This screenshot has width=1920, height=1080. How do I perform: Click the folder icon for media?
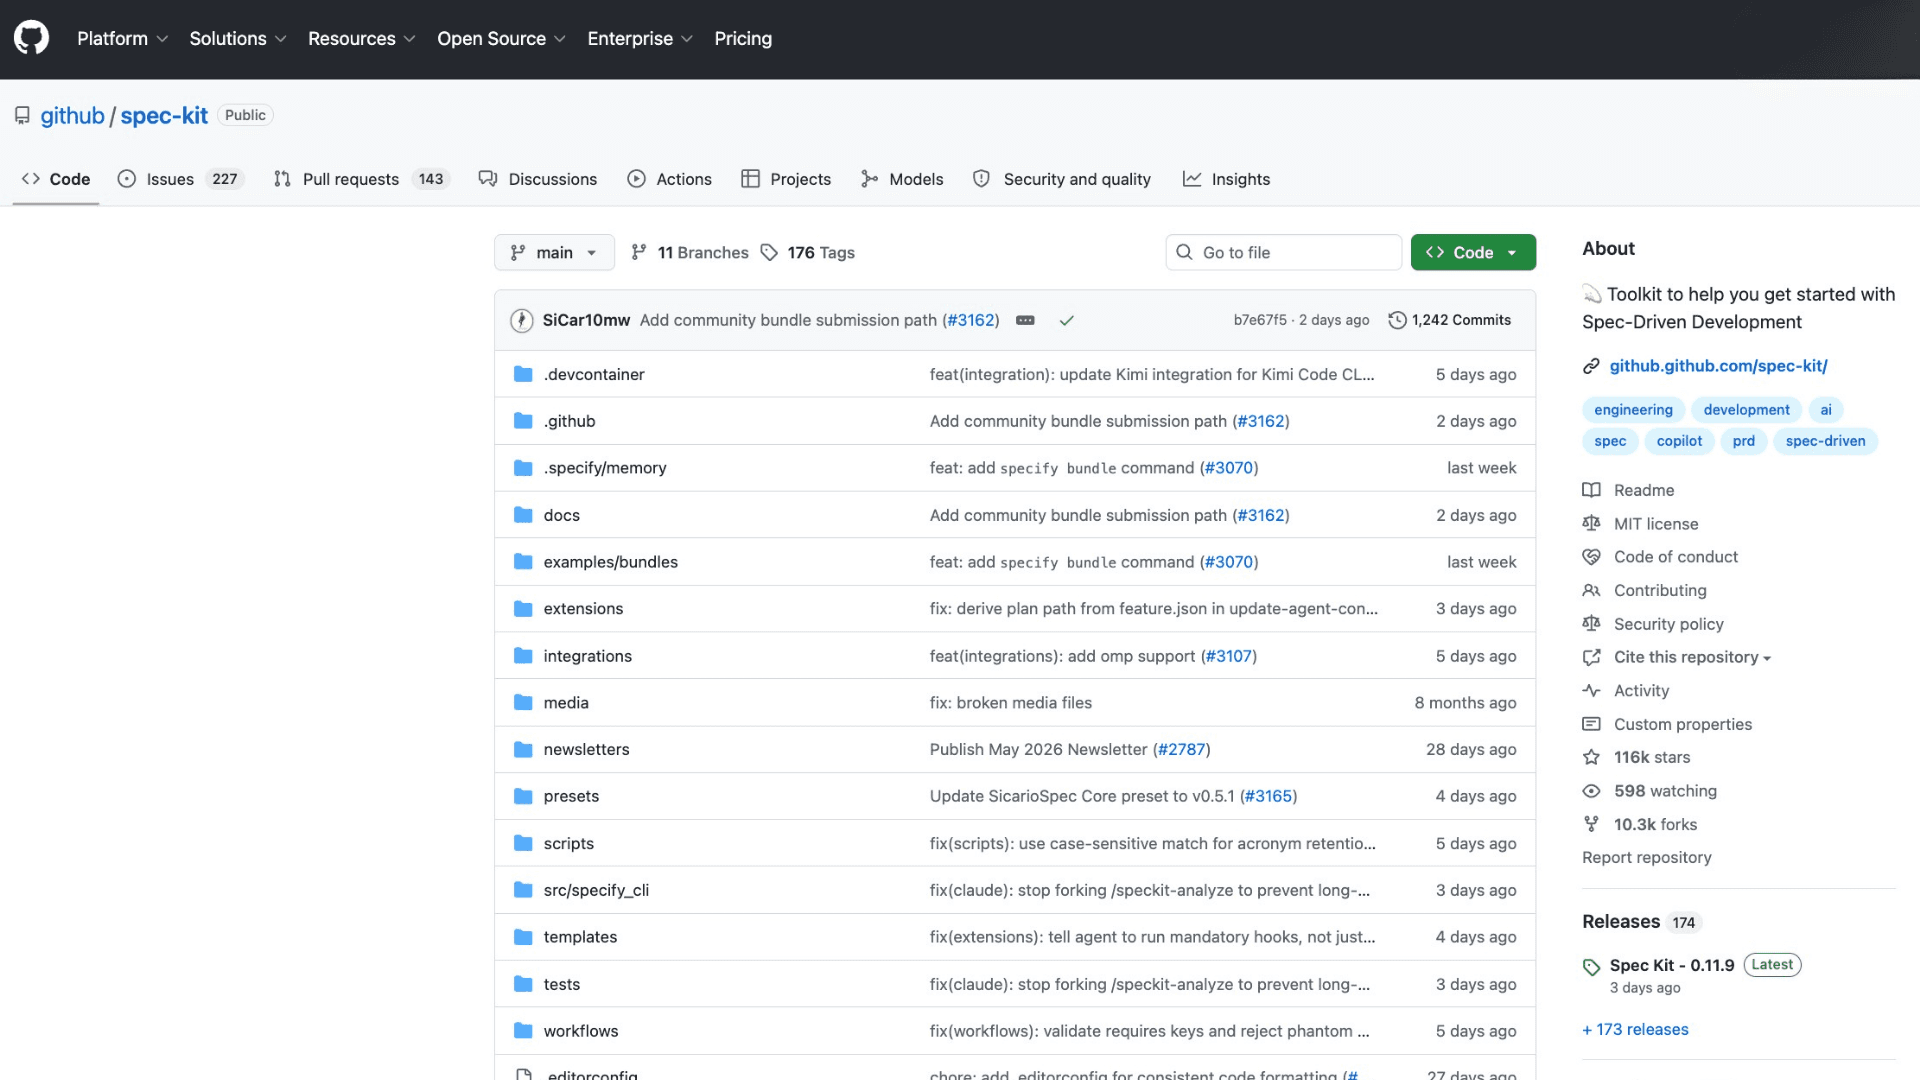(x=523, y=702)
